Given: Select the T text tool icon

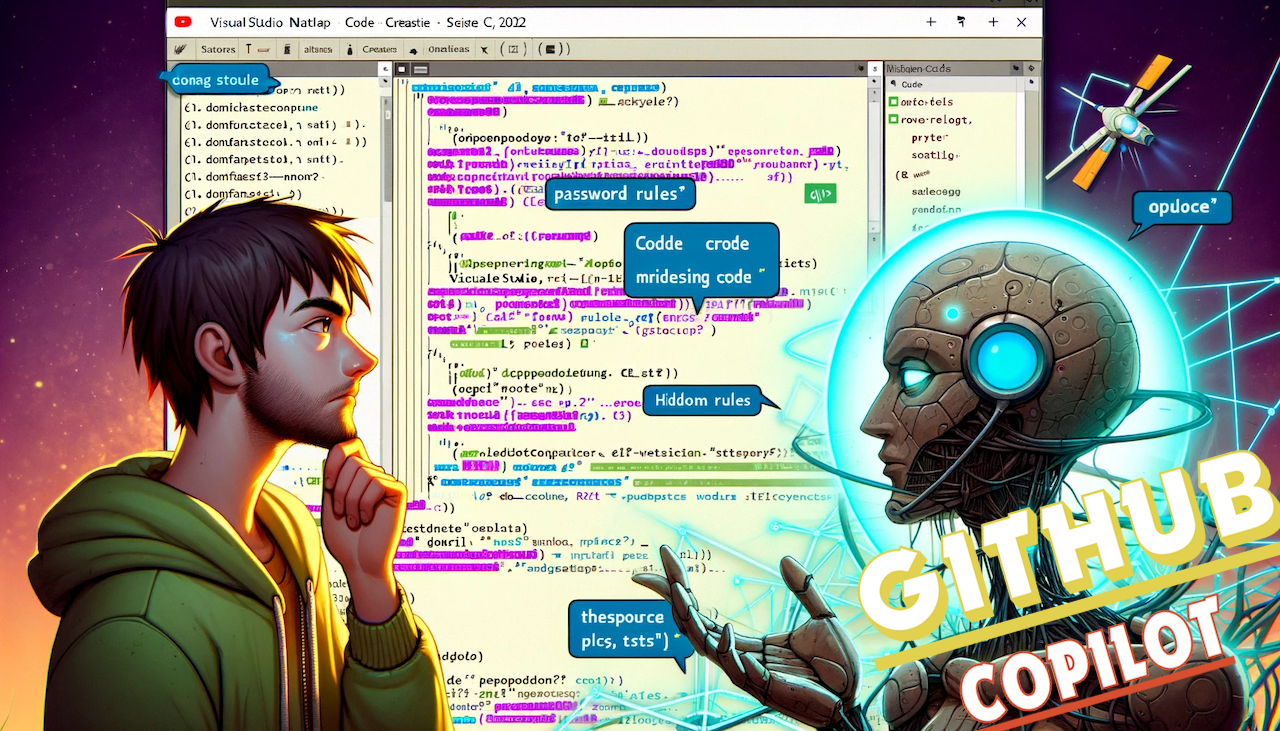Looking at the screenshot, I should [x=248, y=49].
